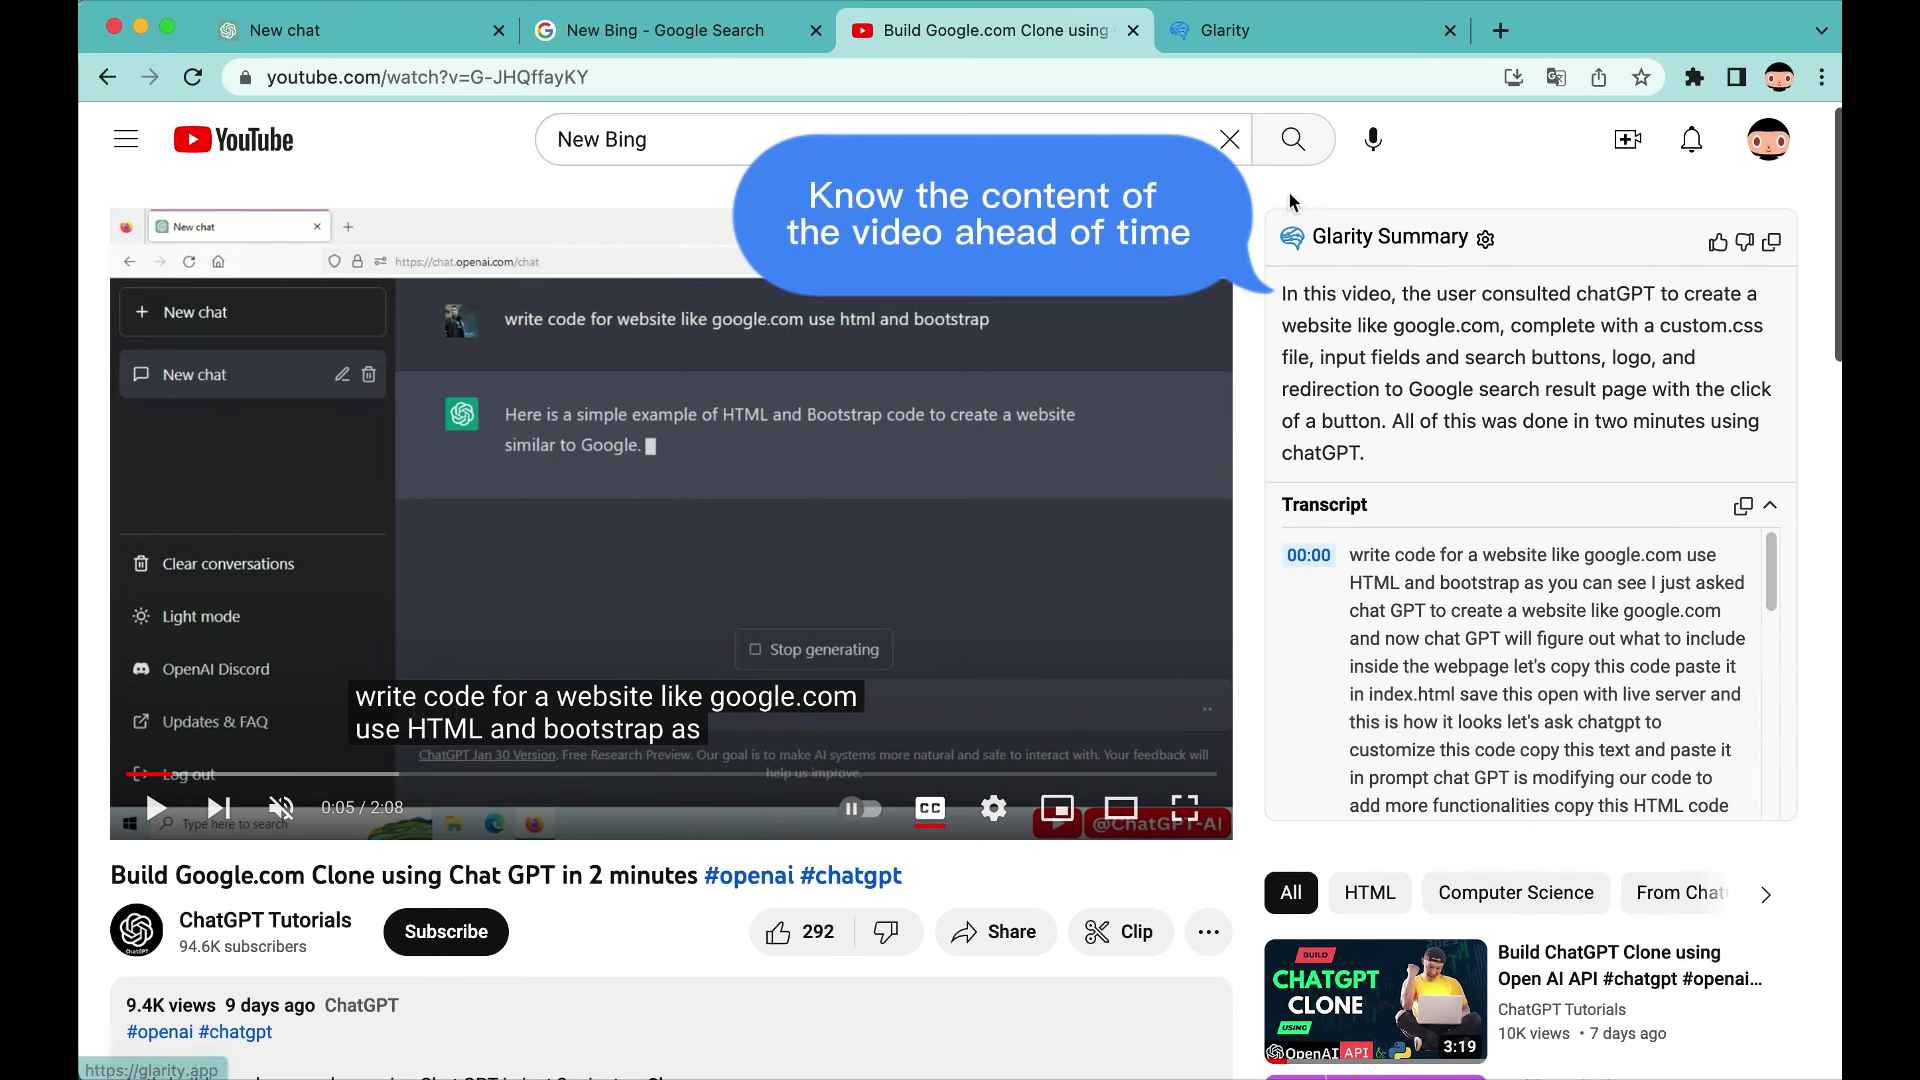Viewport: 1920px width, 1080px height.
Task: Open the video player settings gear
Action: 993,808
